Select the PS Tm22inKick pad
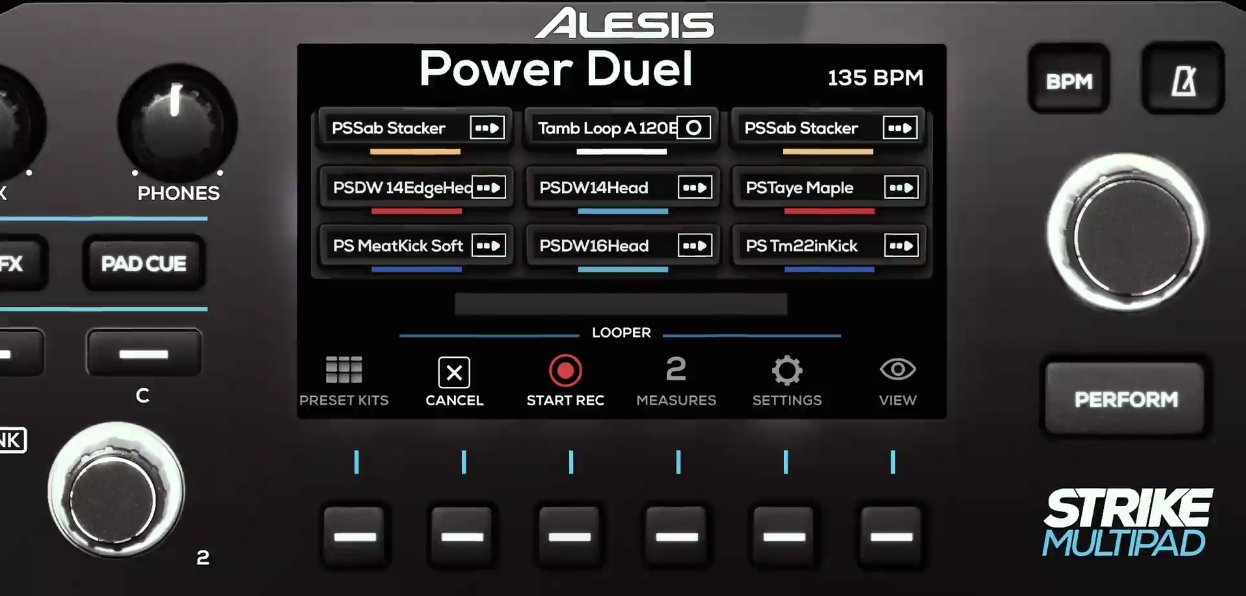The height and width of the screenshot is (596, 1246). pos(829,245)
